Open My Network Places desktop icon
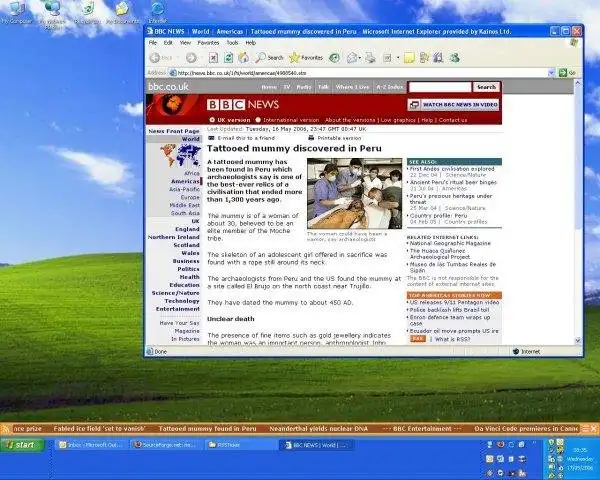Image resolution: width=600 pixels, height=480 pixels. [x=52, y=13]
